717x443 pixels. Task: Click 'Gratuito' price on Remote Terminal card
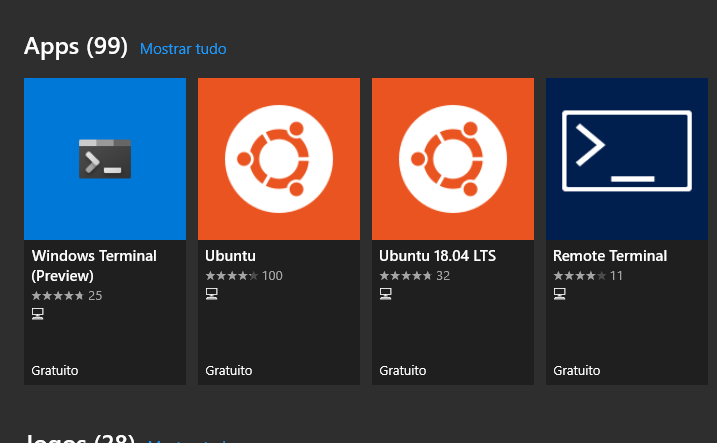click(x=577, y=370)
